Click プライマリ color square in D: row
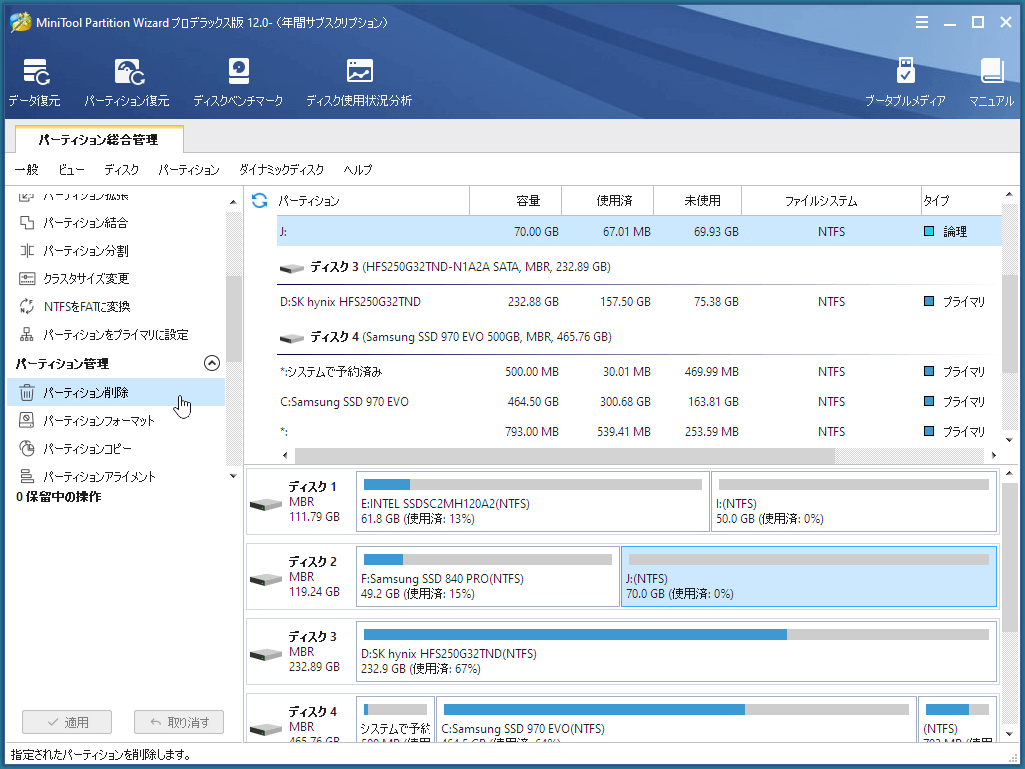Screen dimensions: 1025x769 [x=929, y=301]
